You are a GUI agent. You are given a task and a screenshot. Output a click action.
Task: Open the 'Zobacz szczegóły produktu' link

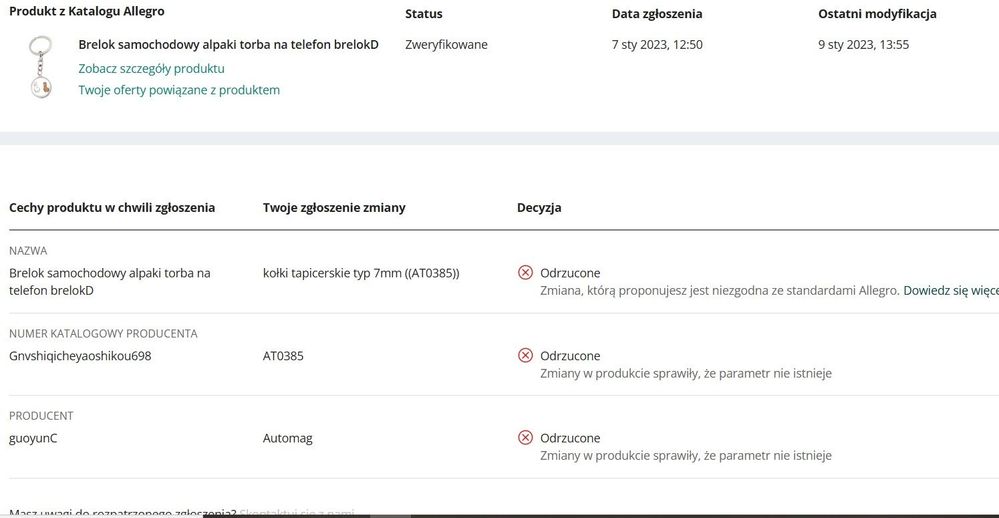151,68
